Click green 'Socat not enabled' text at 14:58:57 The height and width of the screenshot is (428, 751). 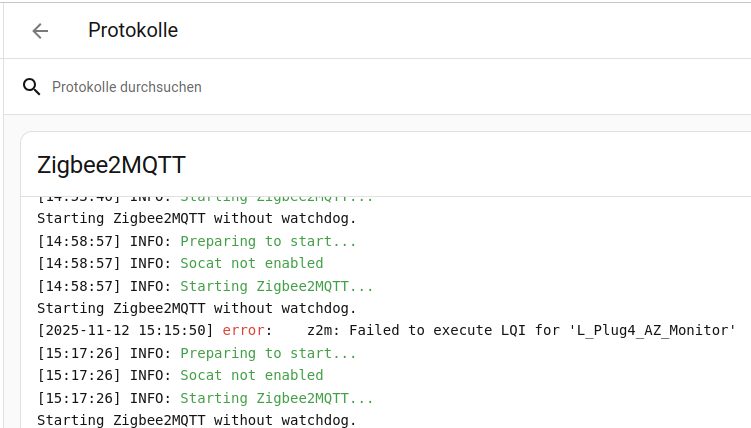click(252, 263)
